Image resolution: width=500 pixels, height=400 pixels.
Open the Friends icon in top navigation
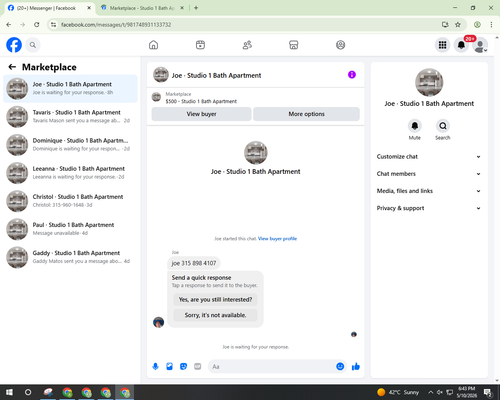(247, 45)
